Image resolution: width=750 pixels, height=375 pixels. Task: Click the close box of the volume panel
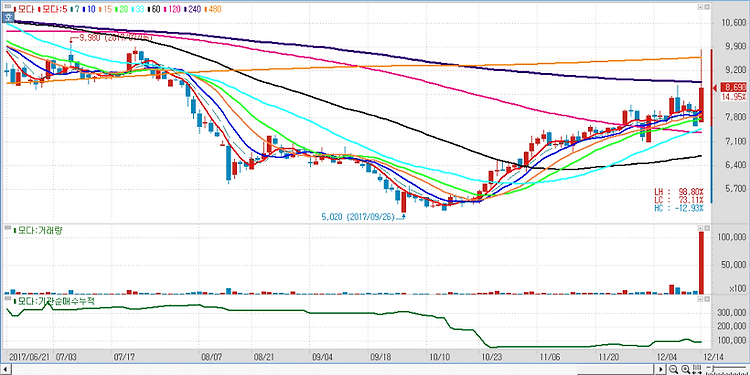click(707, 228)
